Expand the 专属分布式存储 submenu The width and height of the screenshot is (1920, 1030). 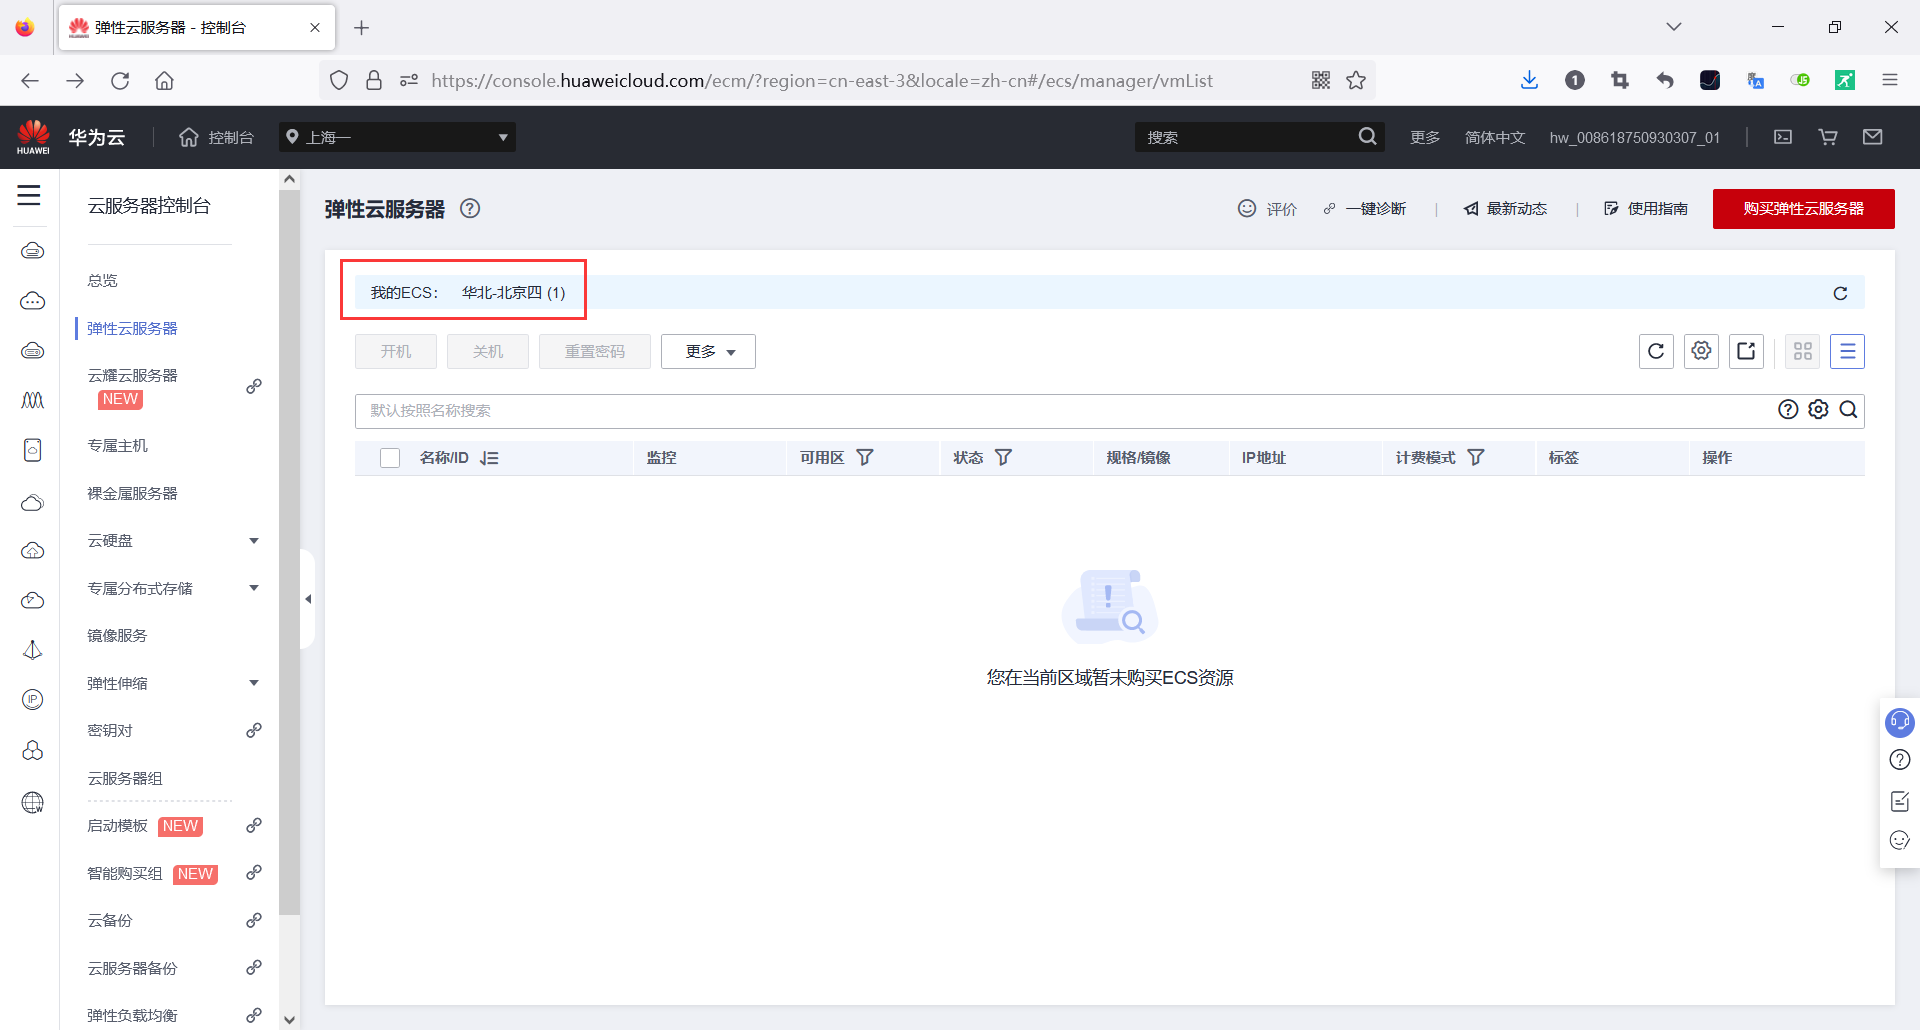coord(254,588)
